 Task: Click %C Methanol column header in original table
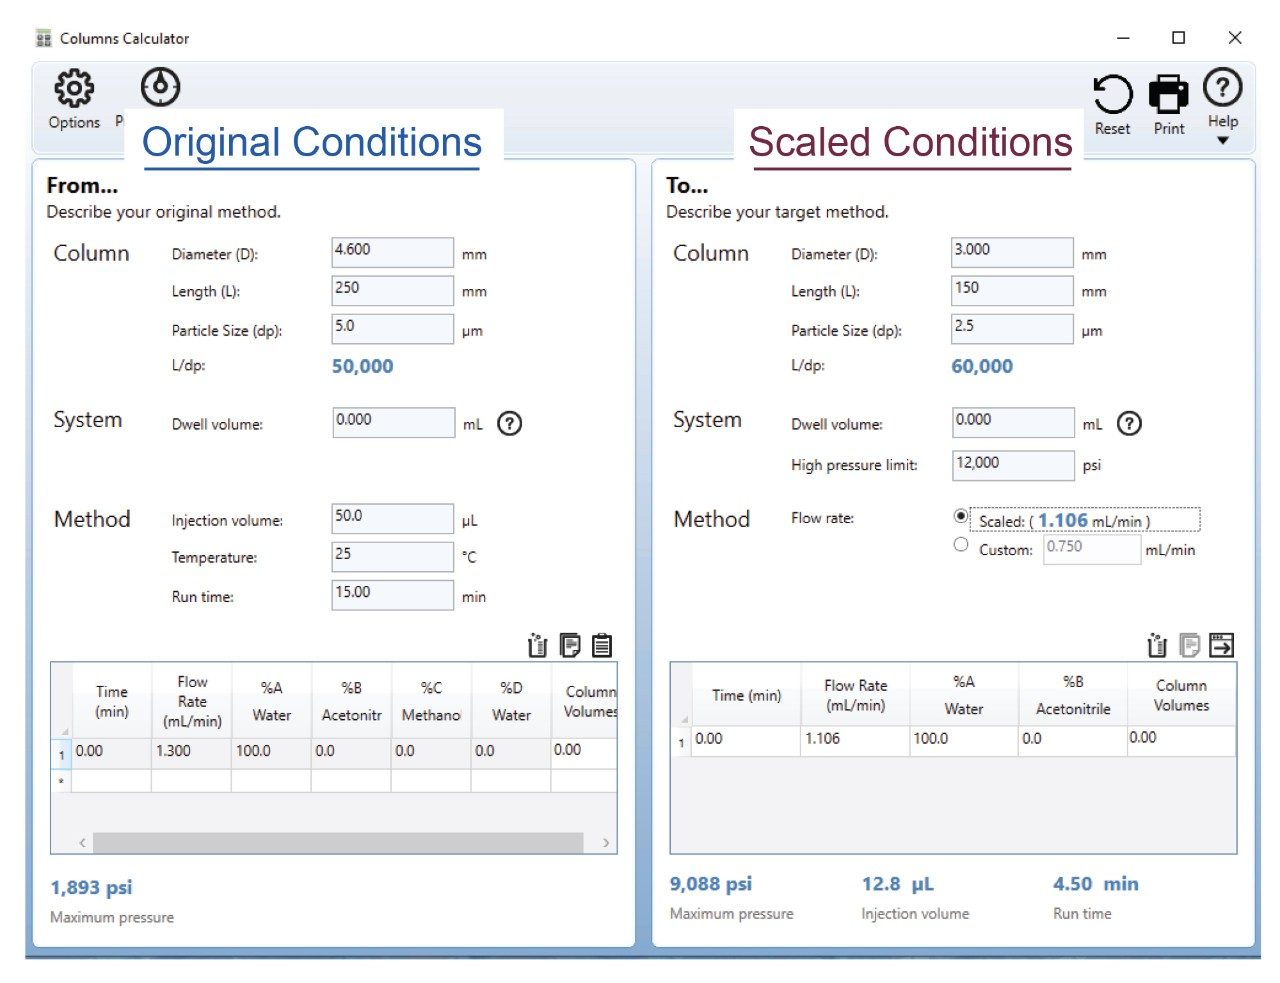click(x=431, y=701)
